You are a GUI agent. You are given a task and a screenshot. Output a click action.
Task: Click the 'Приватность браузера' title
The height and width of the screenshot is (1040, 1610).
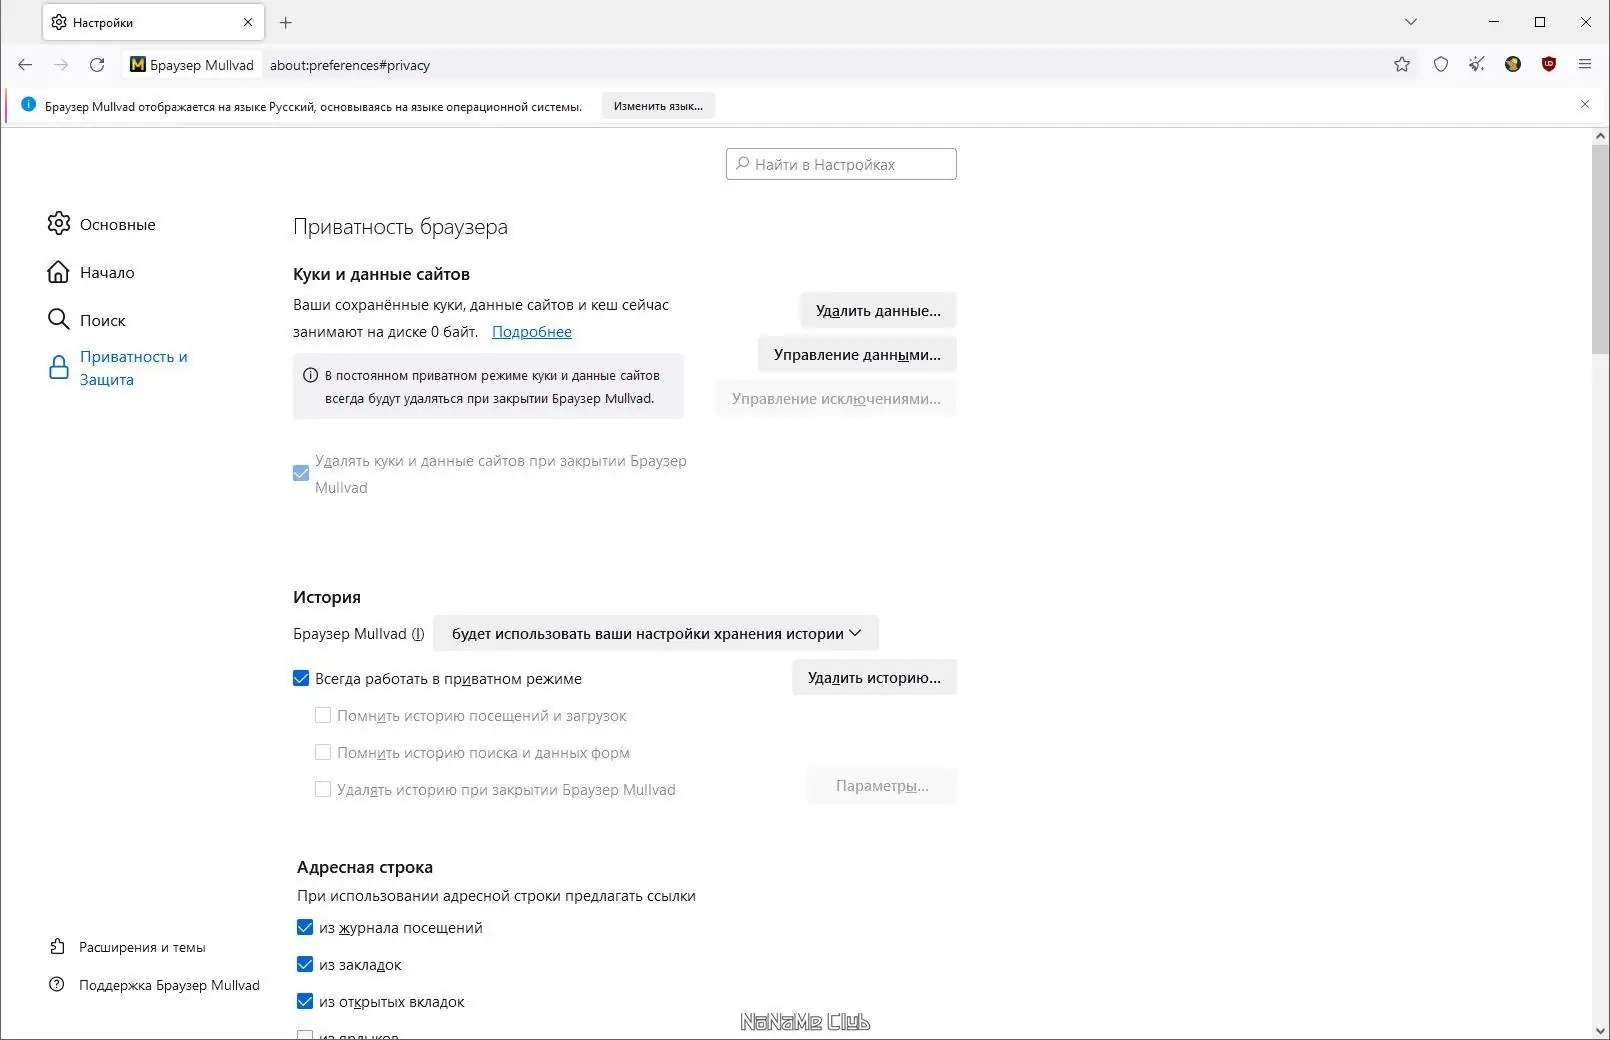400,227
